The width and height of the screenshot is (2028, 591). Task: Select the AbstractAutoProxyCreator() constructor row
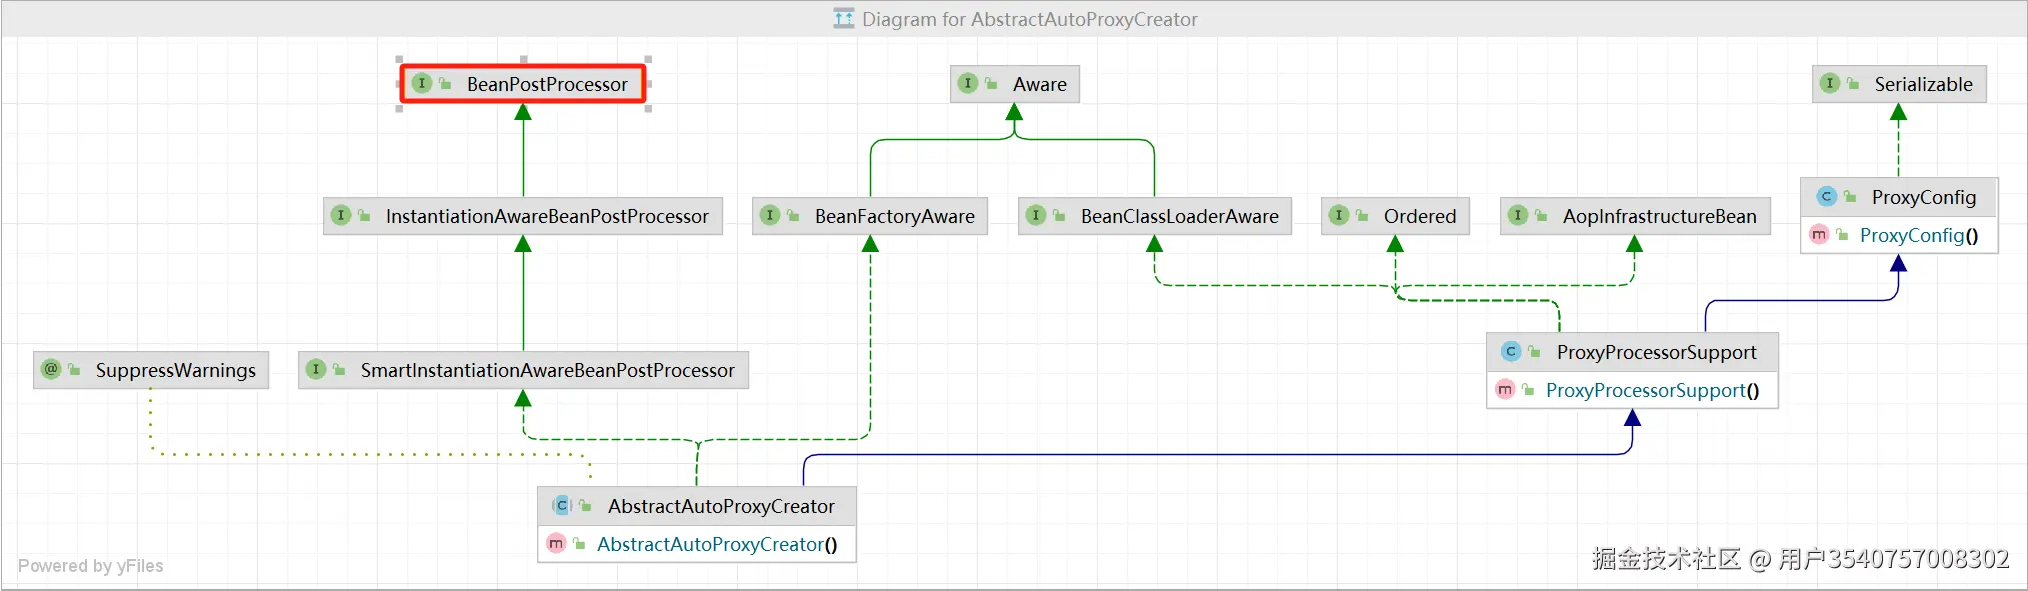coord(697,544)
